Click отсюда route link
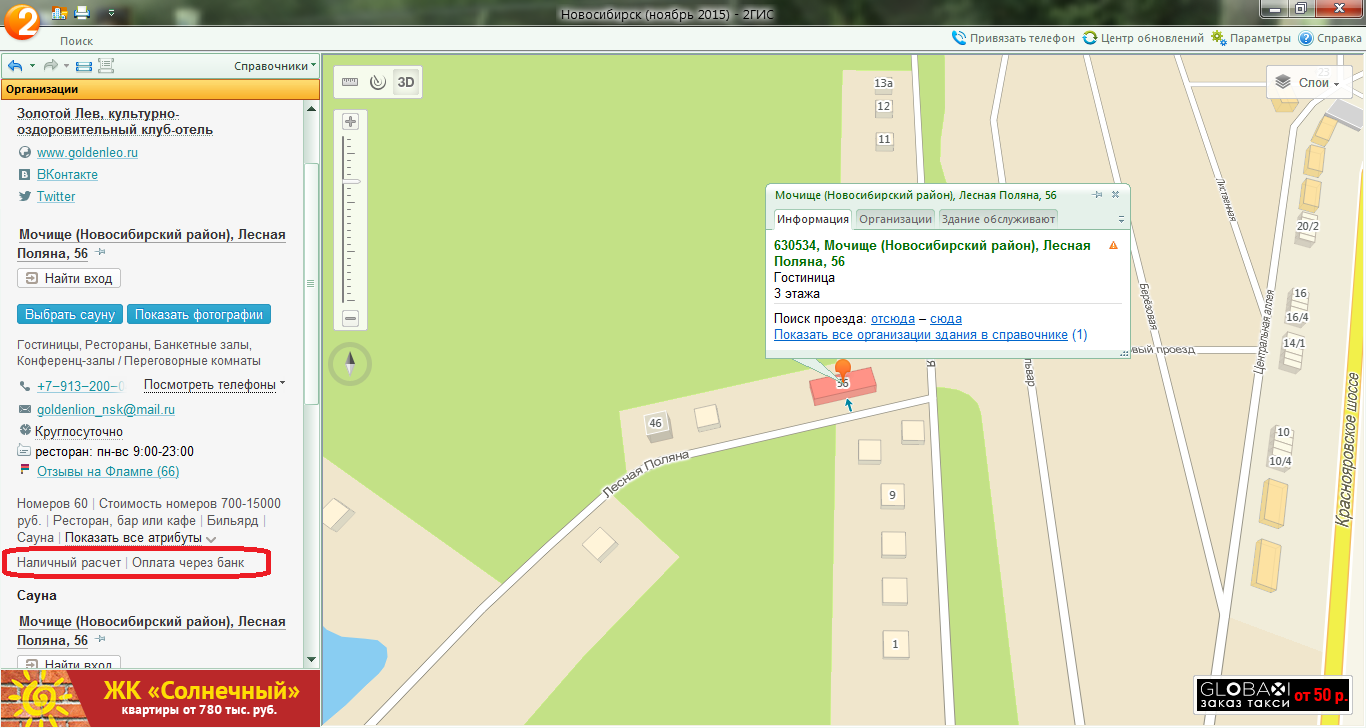Image resolution: width=1366 pixels, height=728 pixels. click(x=893, y=319)
